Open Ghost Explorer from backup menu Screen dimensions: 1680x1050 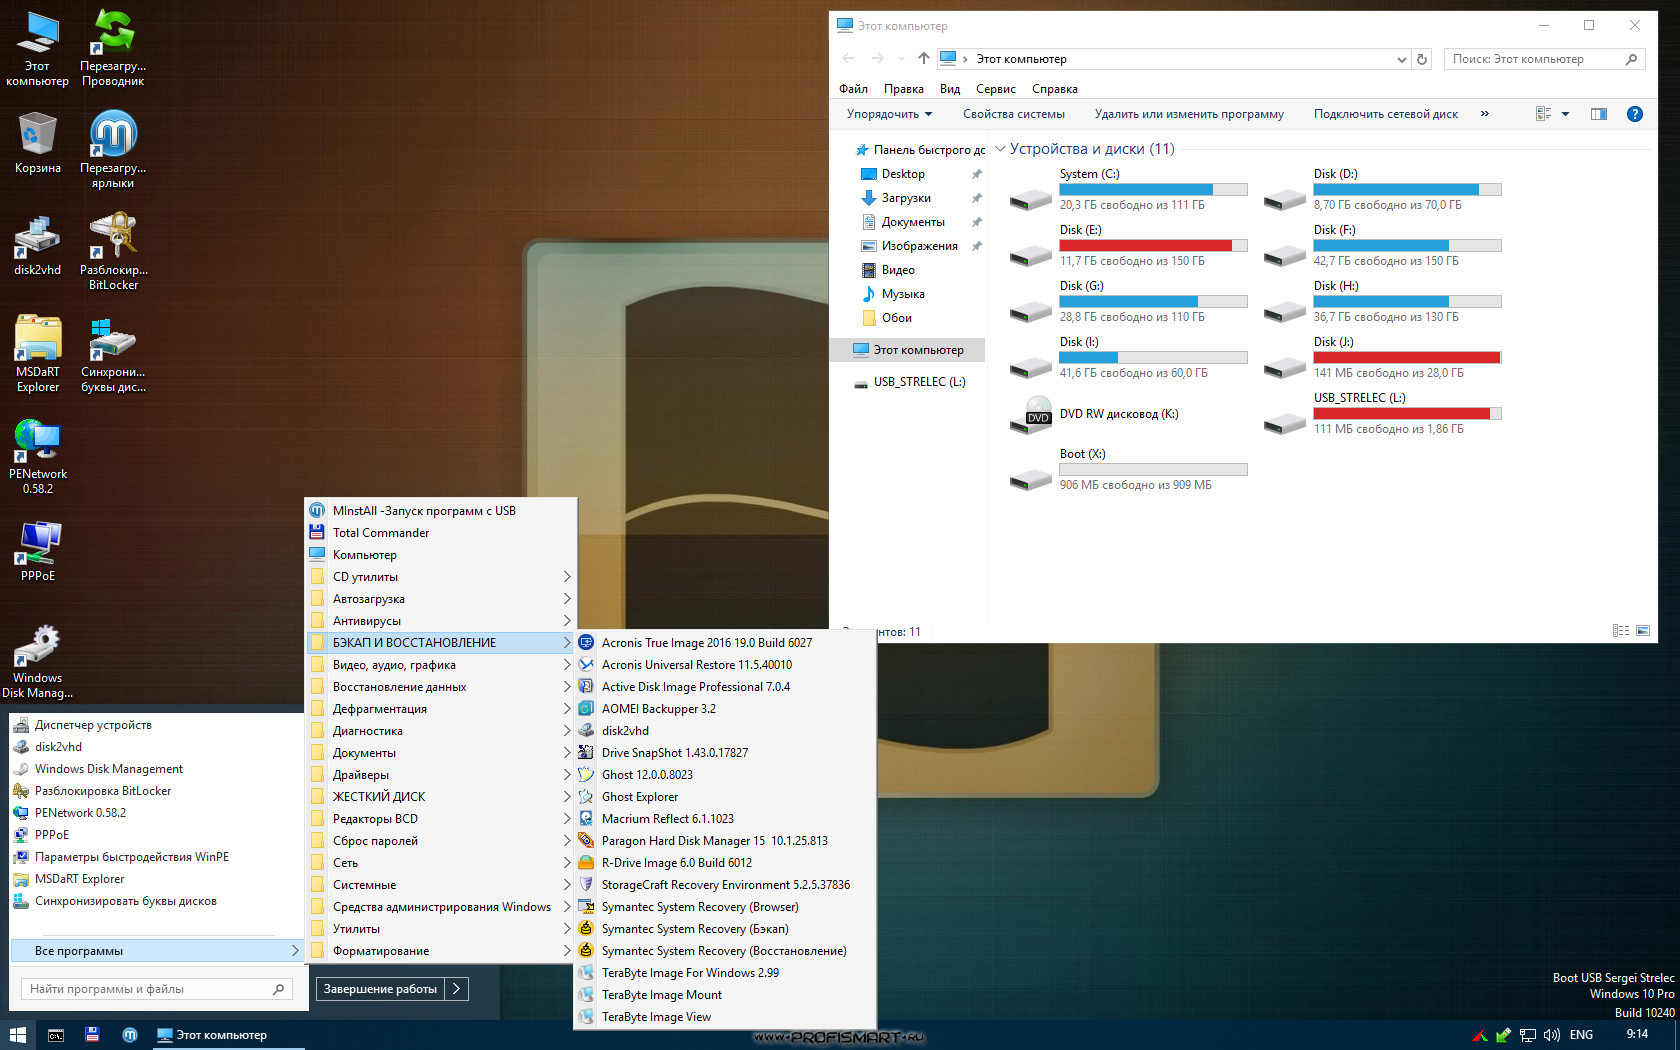pyautogui.click(x=725, y=797)
